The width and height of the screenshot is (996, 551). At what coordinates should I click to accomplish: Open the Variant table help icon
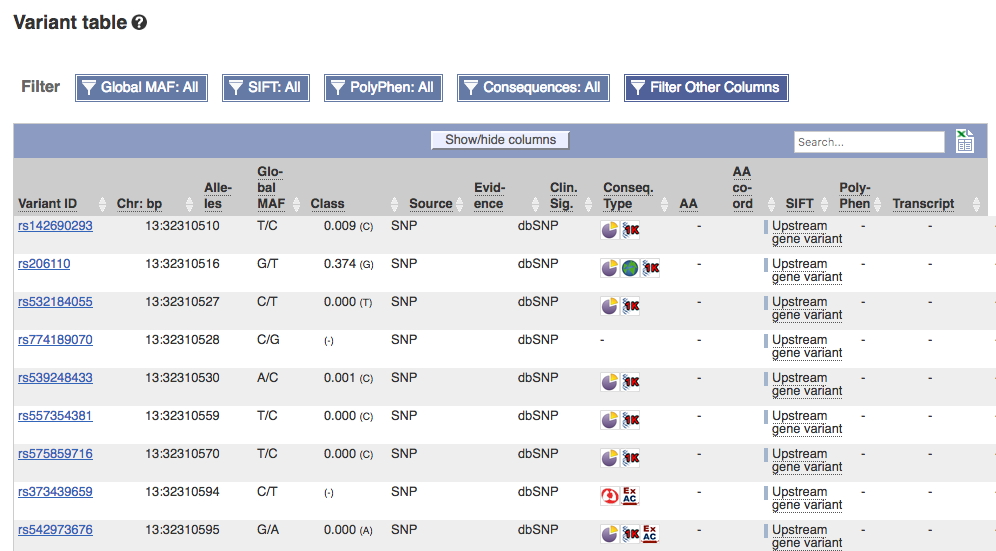click(x=139, y=23)
